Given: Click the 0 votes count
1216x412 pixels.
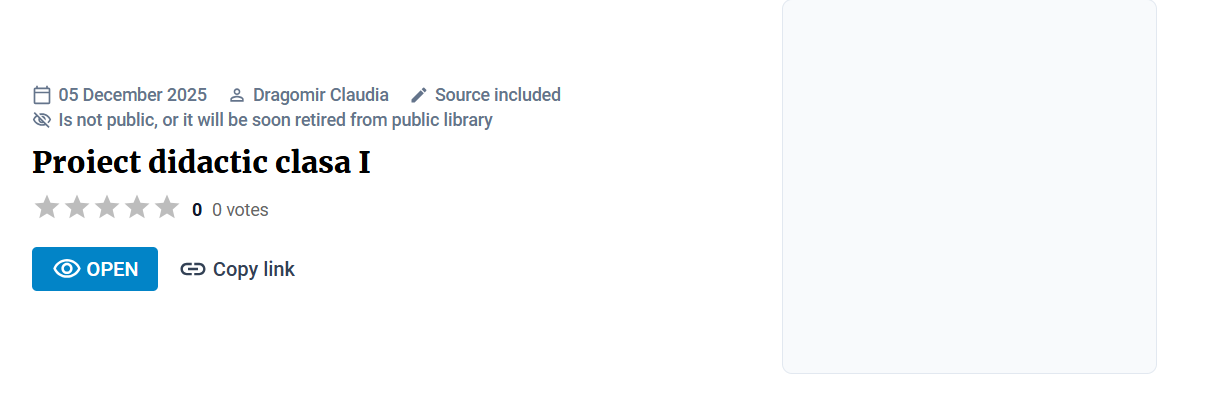Looking at the screenshot, I should pyautogui.click(x=240, y=210).
